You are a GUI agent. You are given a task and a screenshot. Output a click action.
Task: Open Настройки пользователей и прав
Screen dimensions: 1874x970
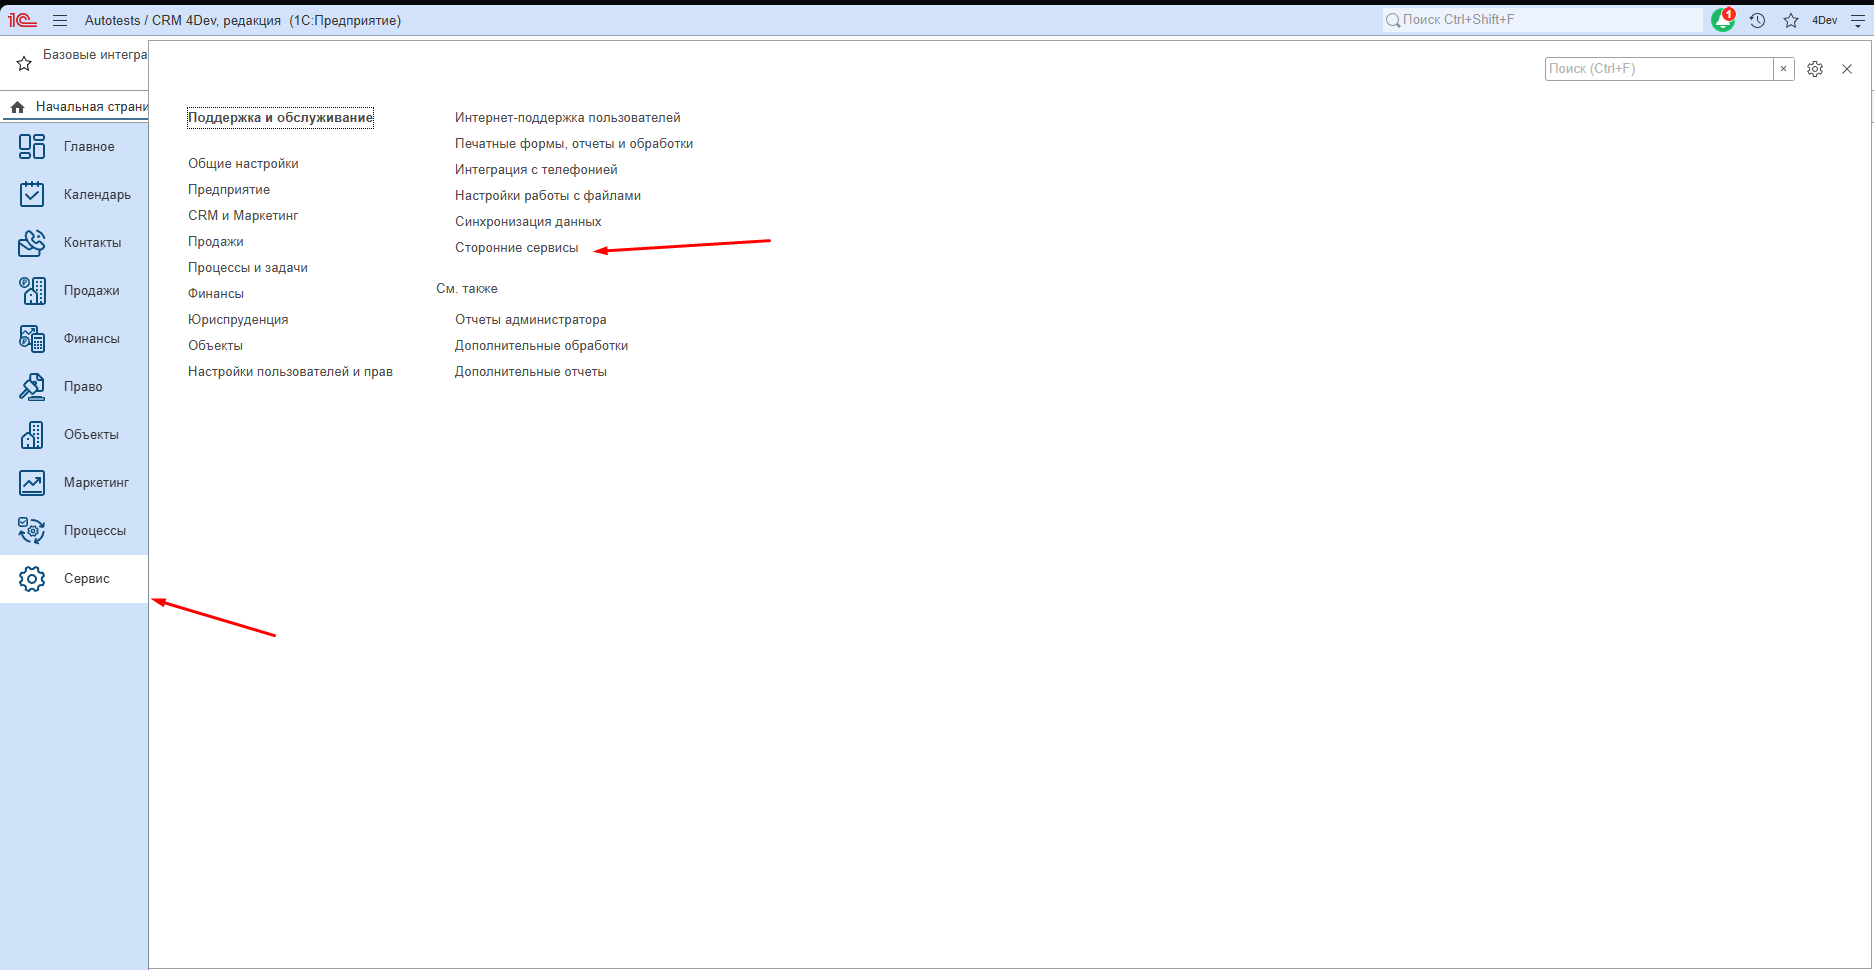click(290, 372)
